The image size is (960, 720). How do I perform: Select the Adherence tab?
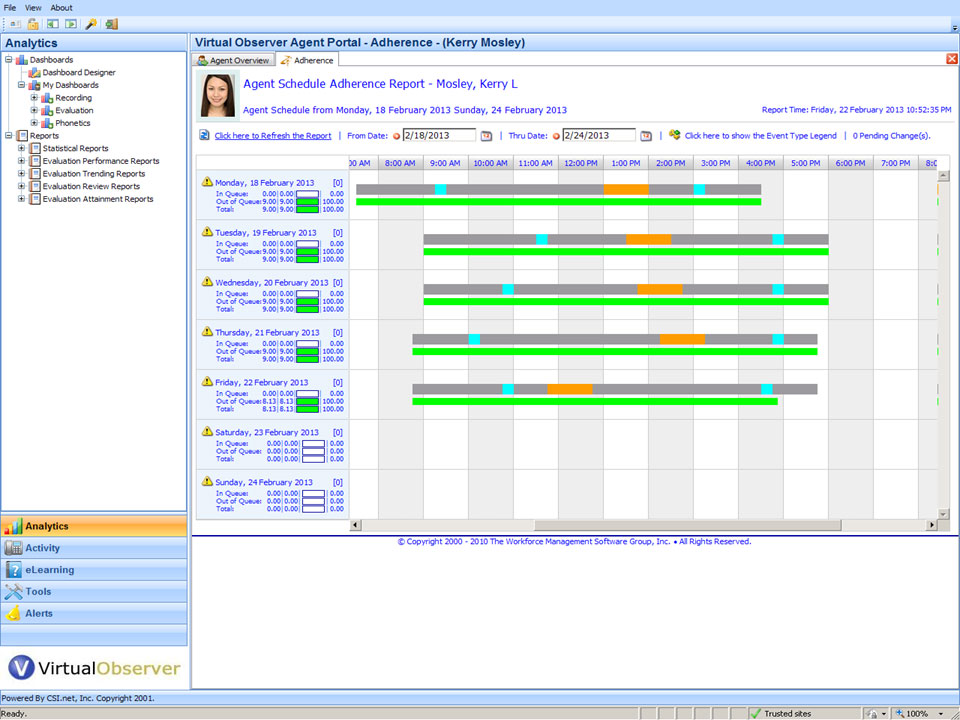(307, 60)
